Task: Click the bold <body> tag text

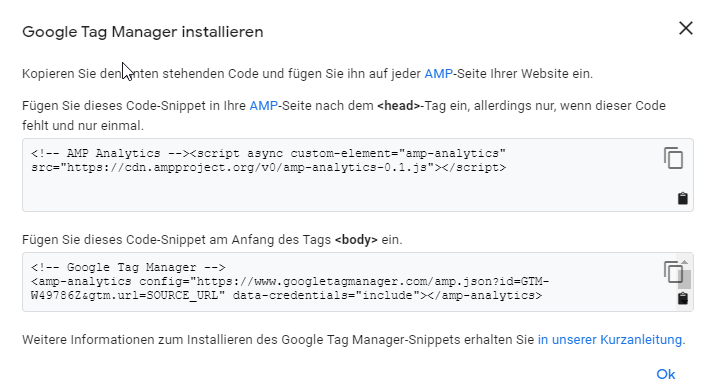Action: (356, 240)
